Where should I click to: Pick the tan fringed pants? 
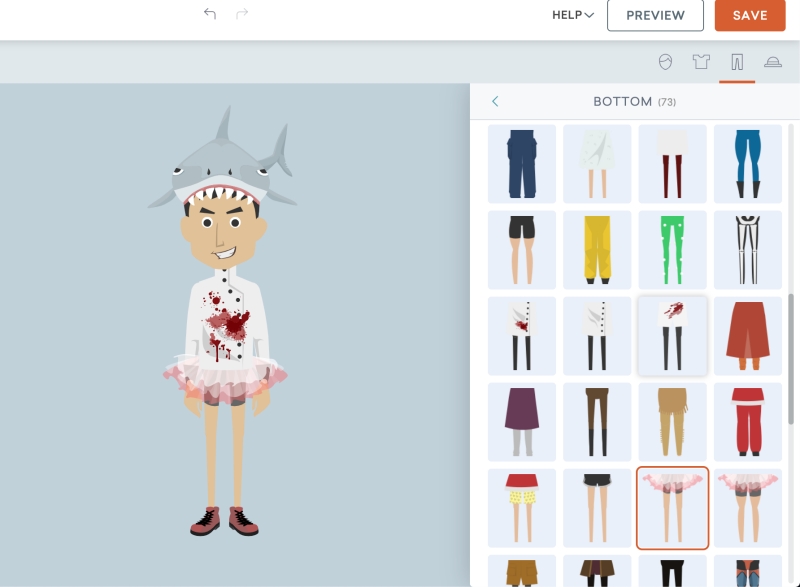(x=672, y=422)
